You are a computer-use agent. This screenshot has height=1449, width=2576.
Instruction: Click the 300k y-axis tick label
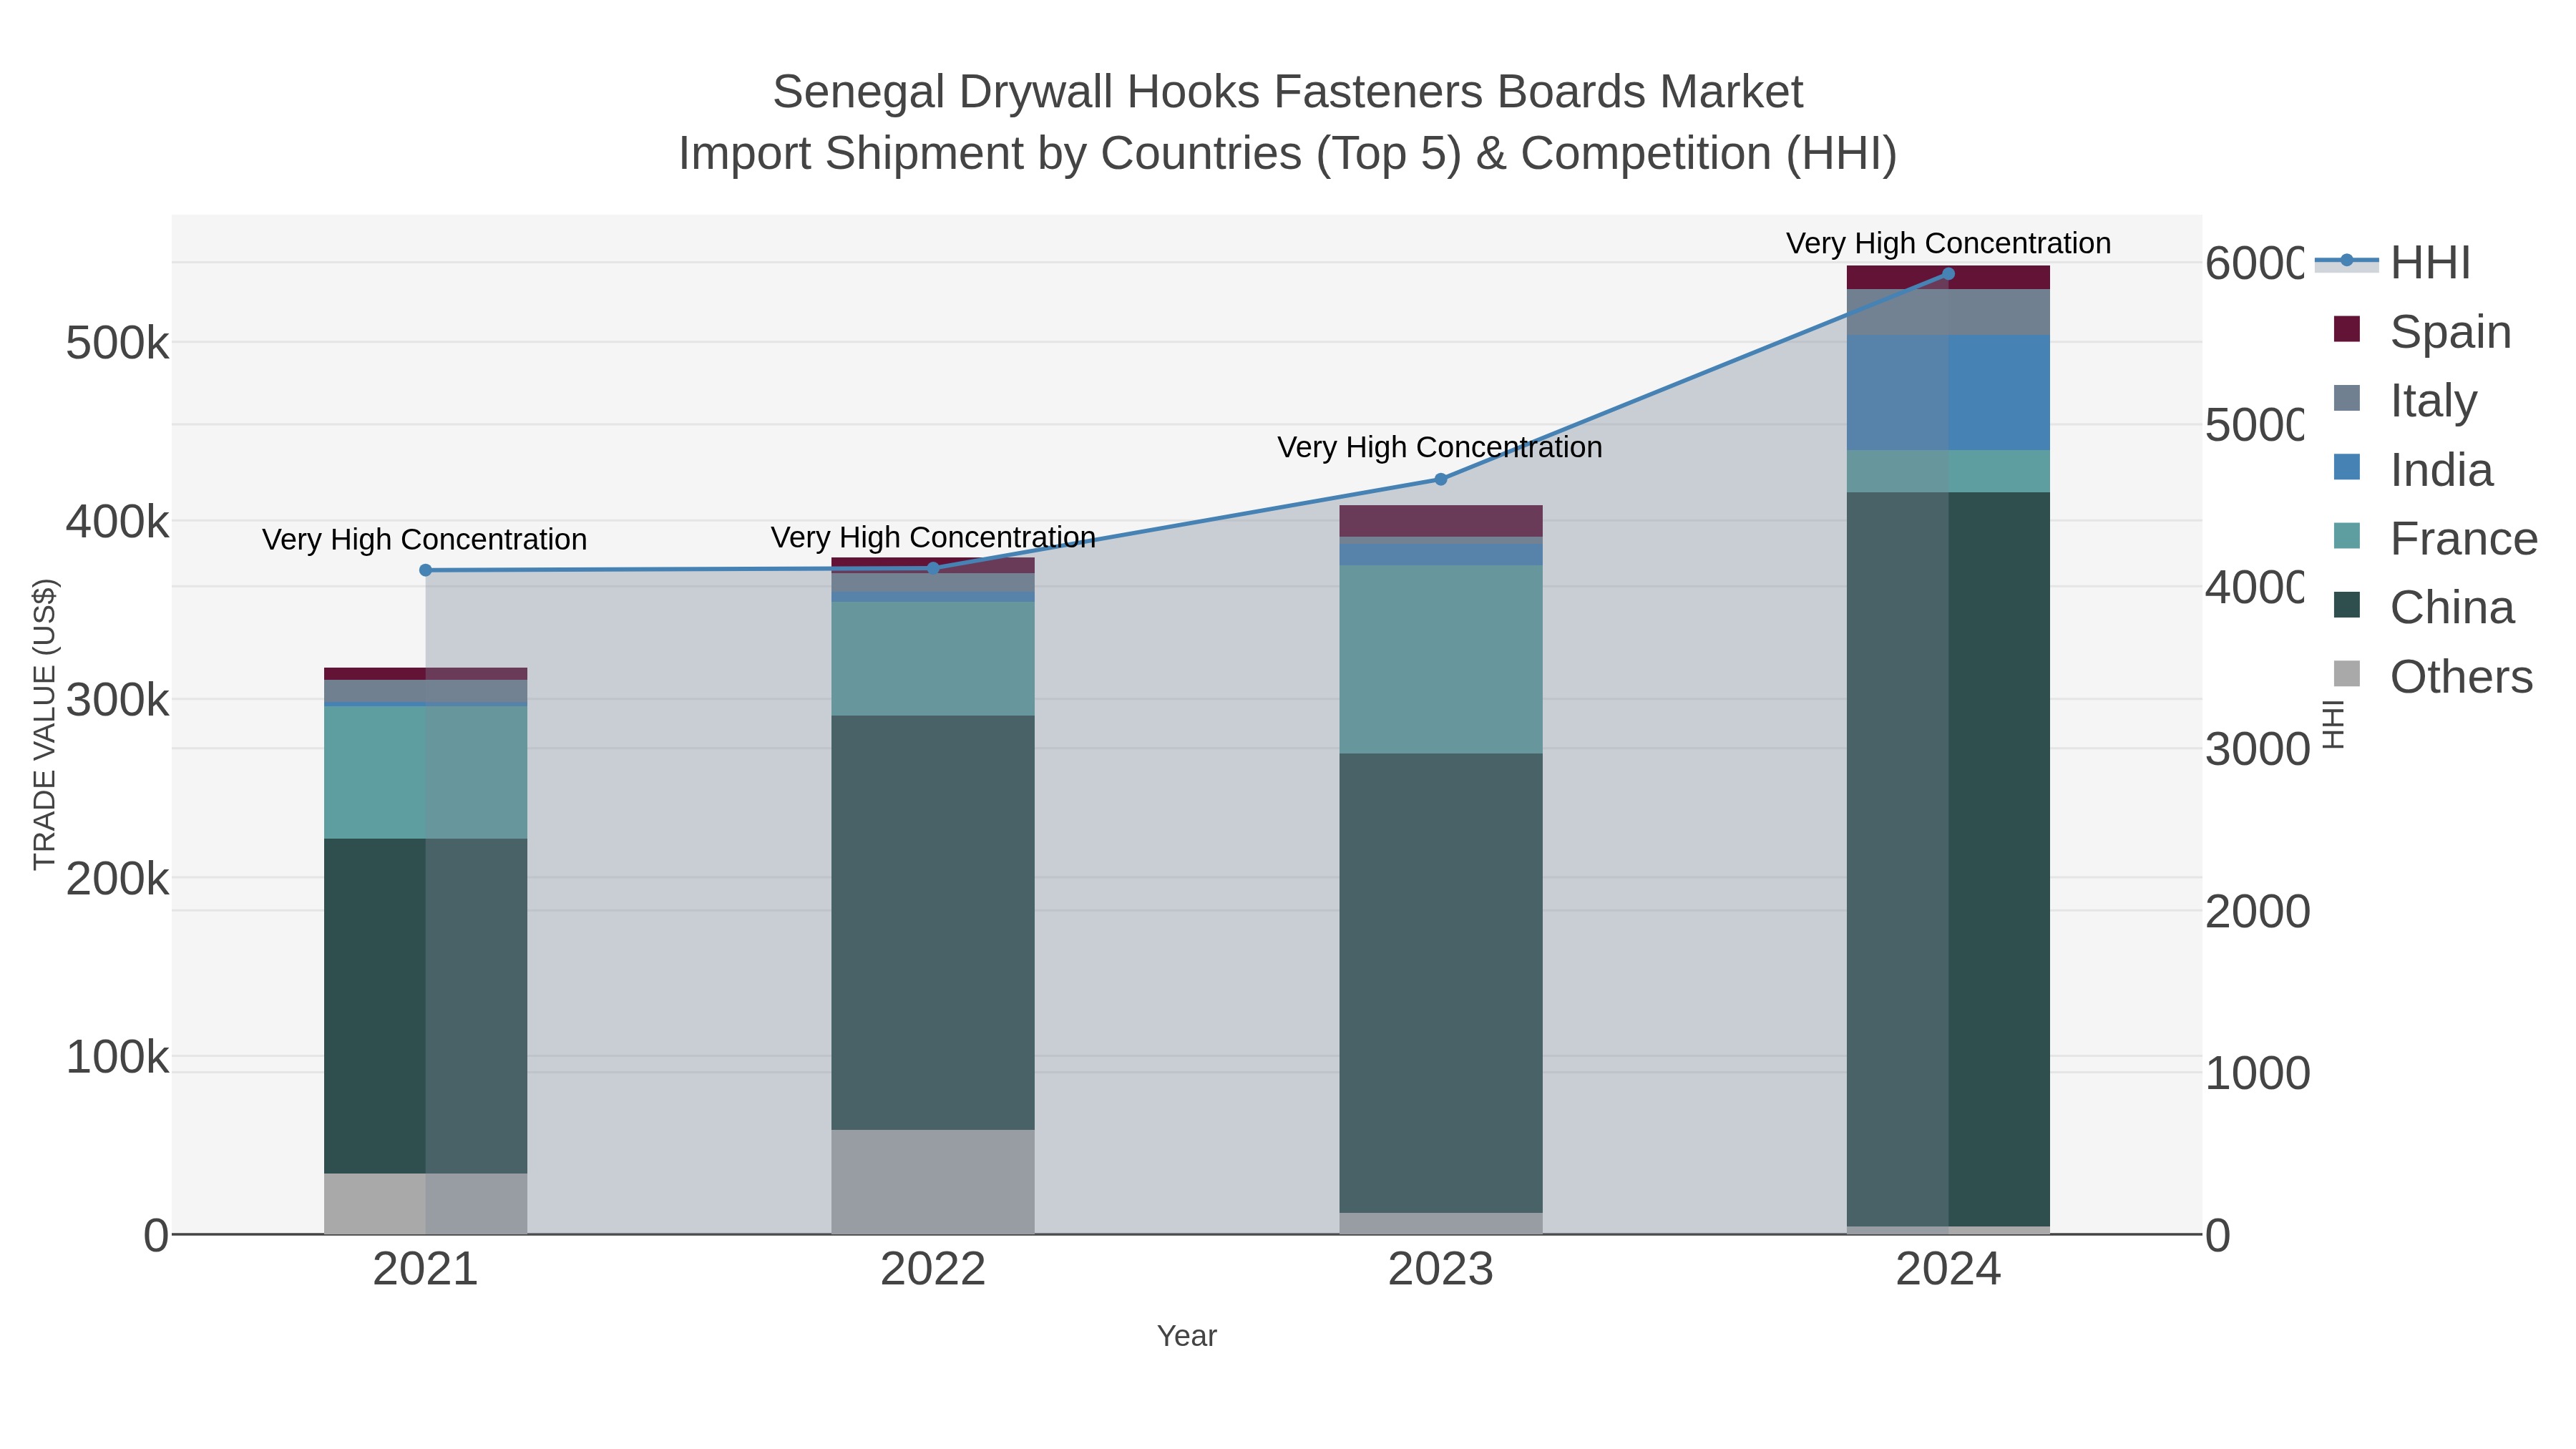pyautogui.click(x=117, y=700)
